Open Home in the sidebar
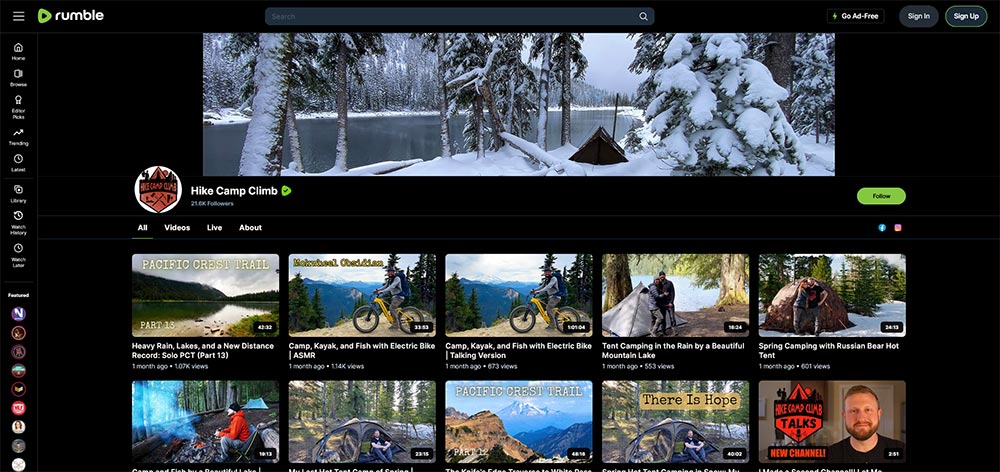Image resolution: width=1000 pixels, height=472 pixels. pos(18,52)
